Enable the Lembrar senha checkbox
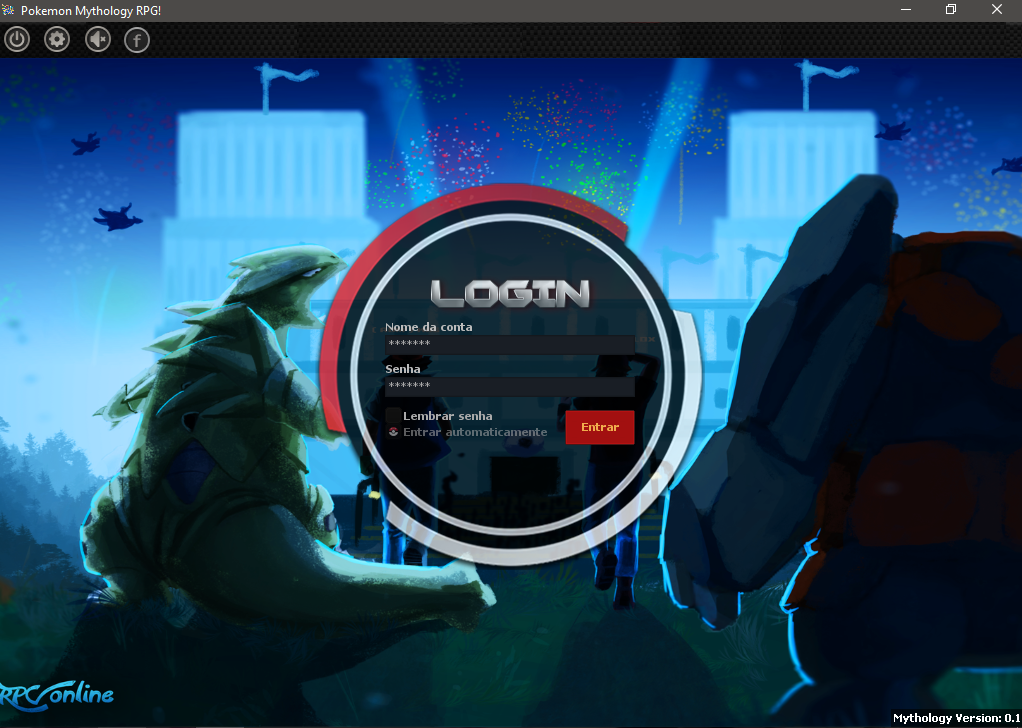The image size is (1022, 728). pyautogui.click(x=393, y=416)
